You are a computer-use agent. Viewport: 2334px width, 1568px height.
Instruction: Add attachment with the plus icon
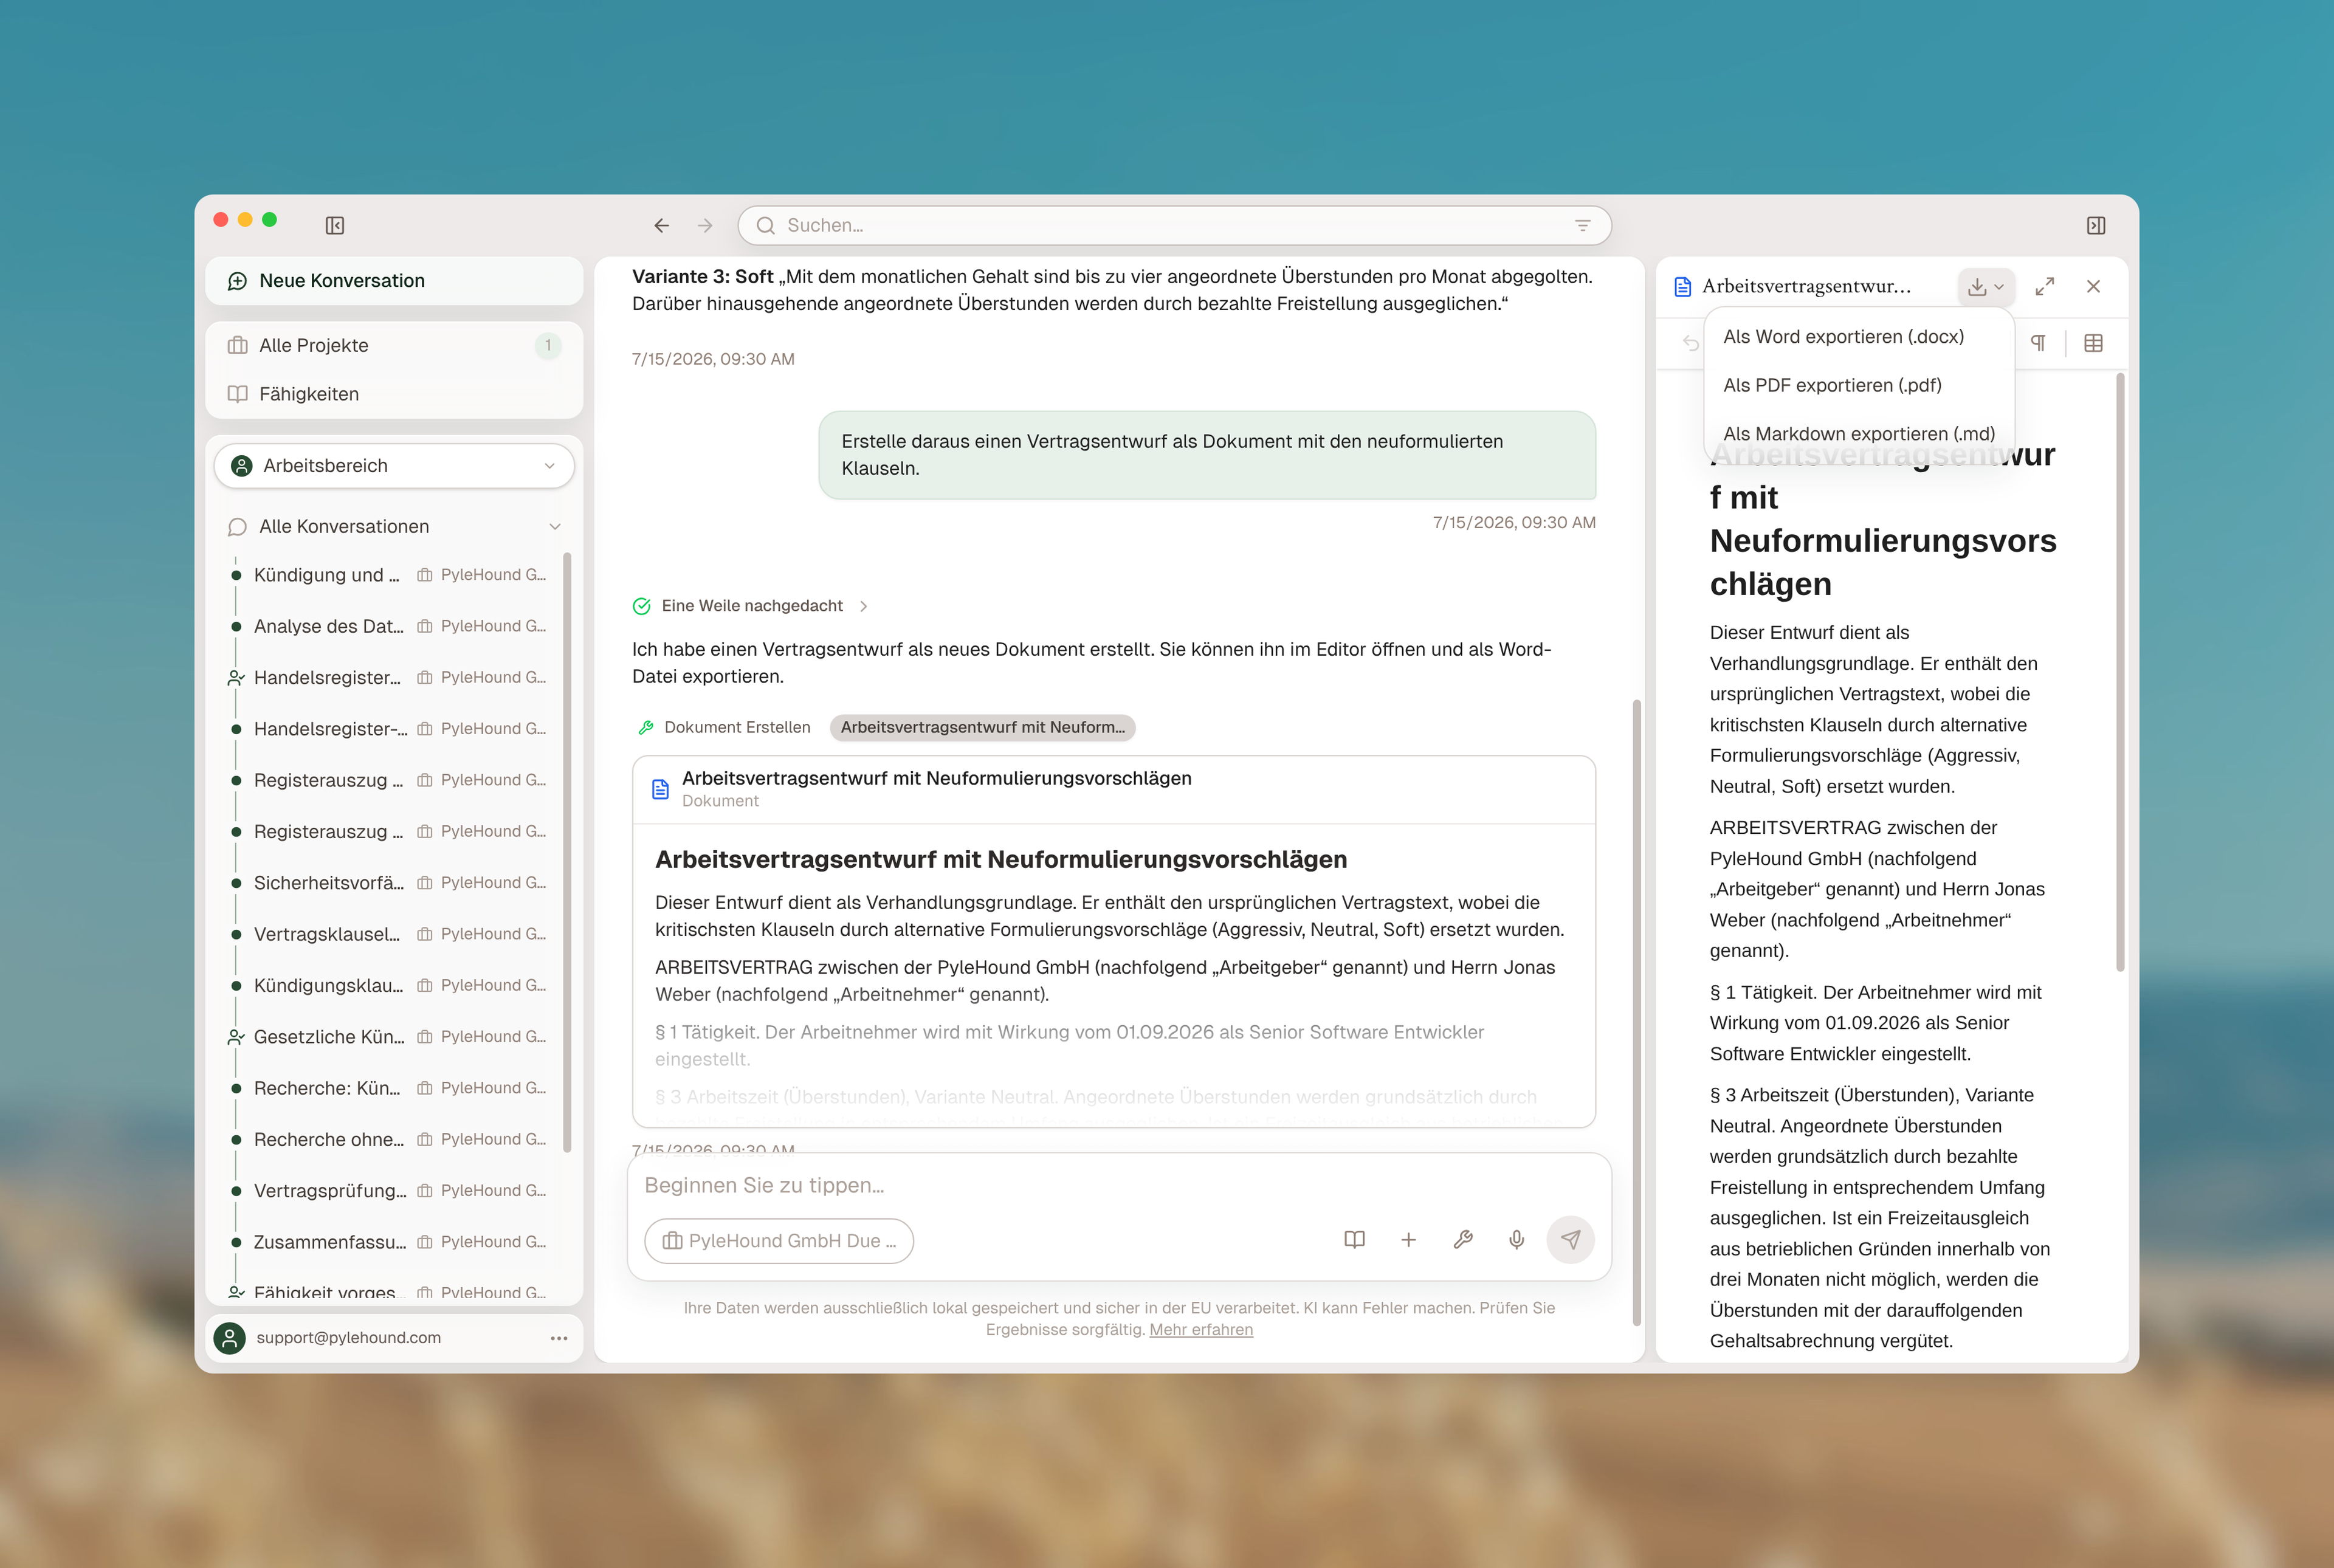point(1408,1240)
